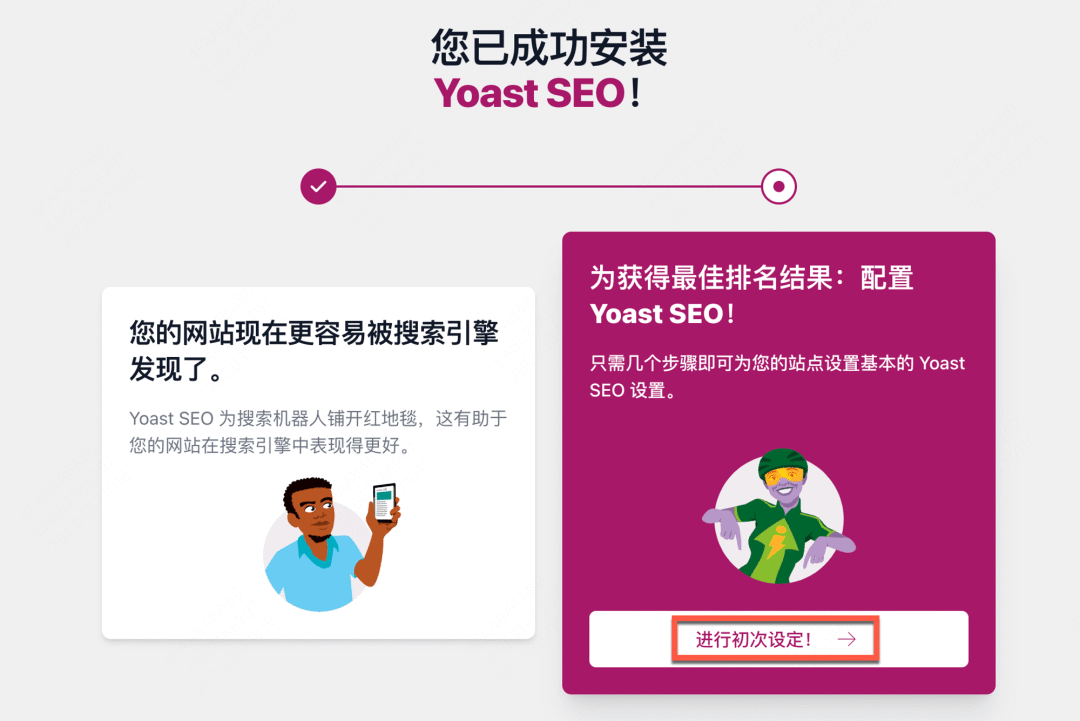Click the Yoast SEO 为搜索机器人铺开红地毯 description
The image size is (1080, 721).
(x=318, y=432)
